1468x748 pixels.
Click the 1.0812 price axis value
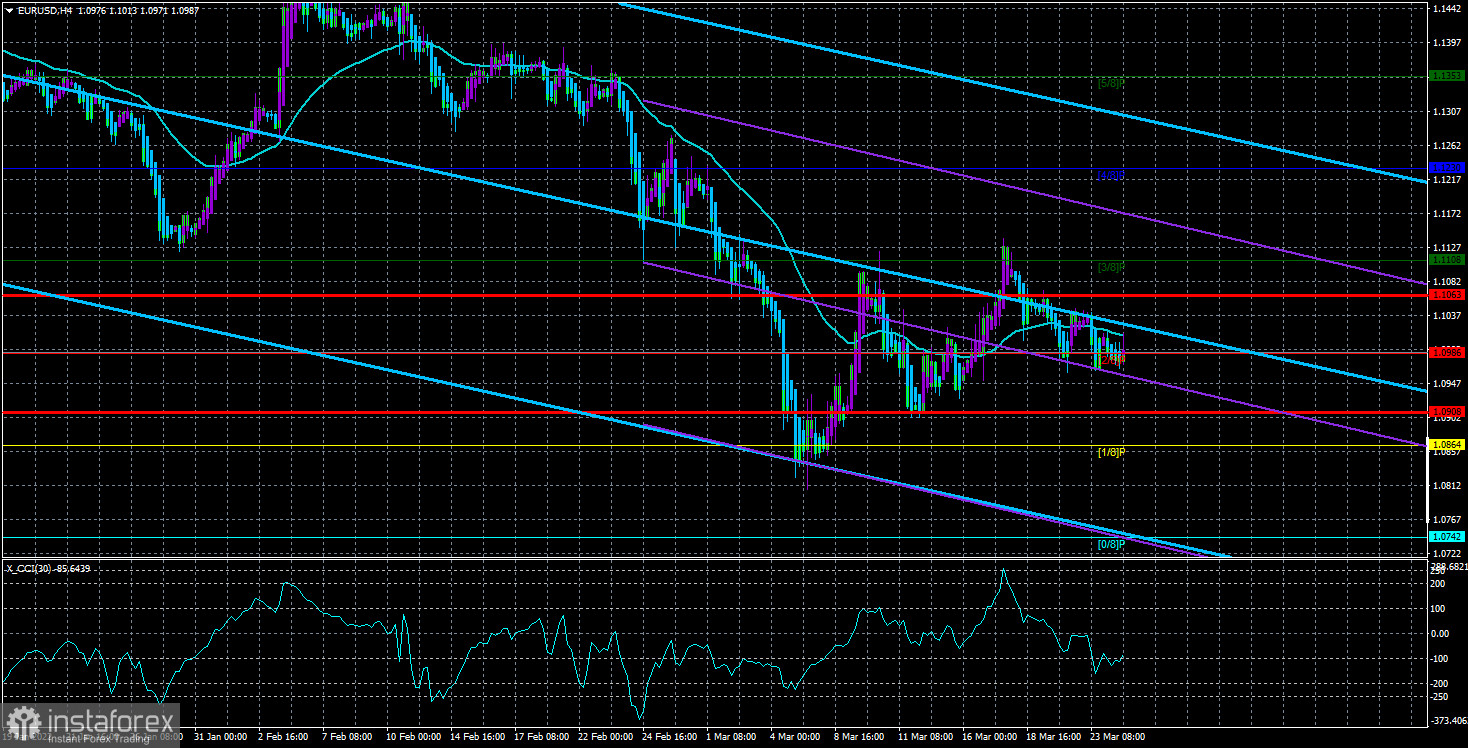tap(1447, 486)
